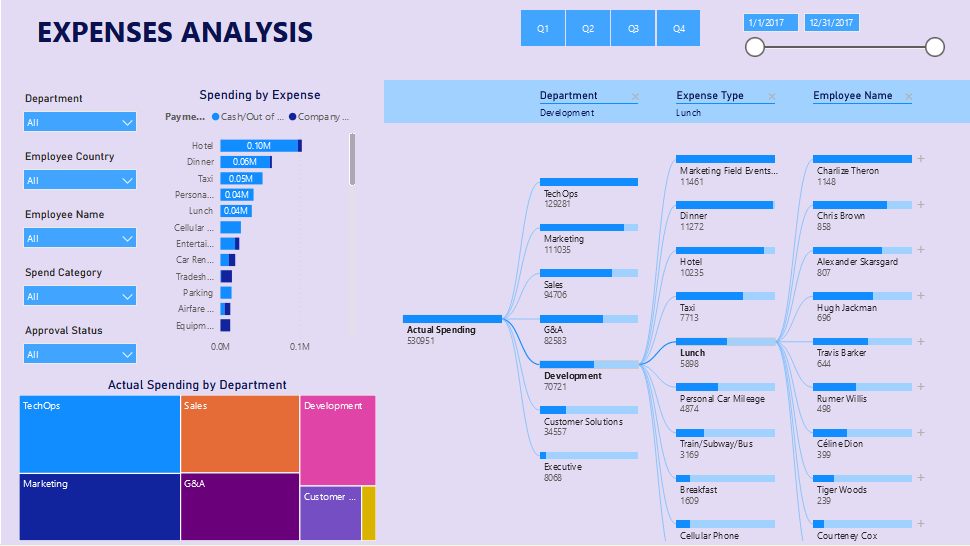
Task: Switch to the Q3 quarter
Action: click(633, 29)
